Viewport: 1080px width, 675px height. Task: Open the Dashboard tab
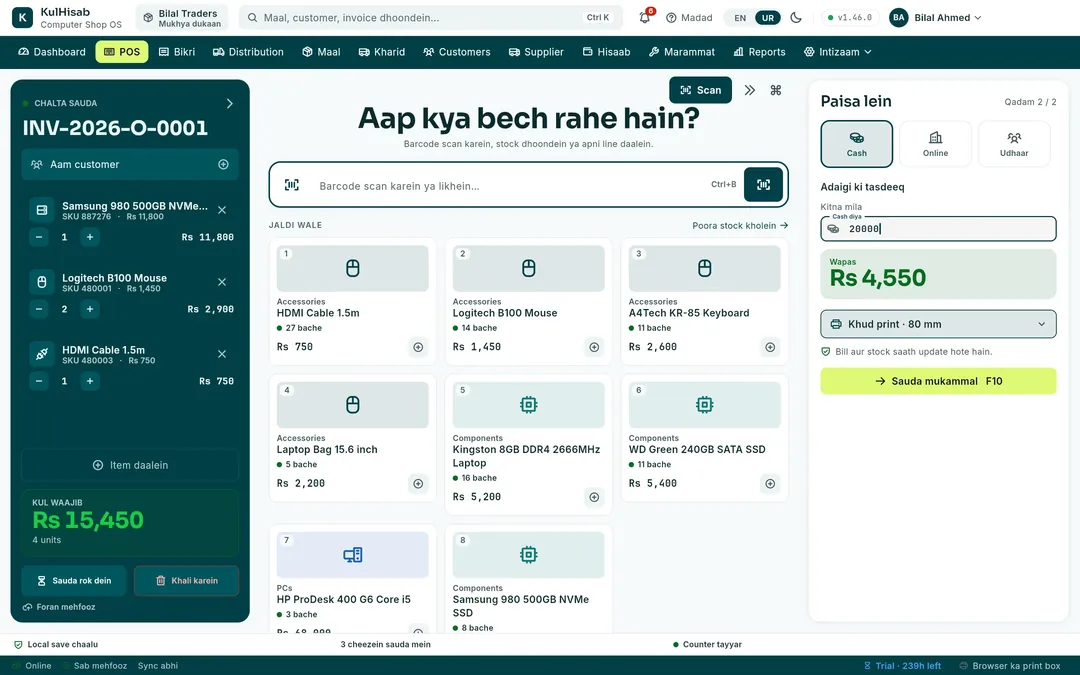tap(52, 52)
